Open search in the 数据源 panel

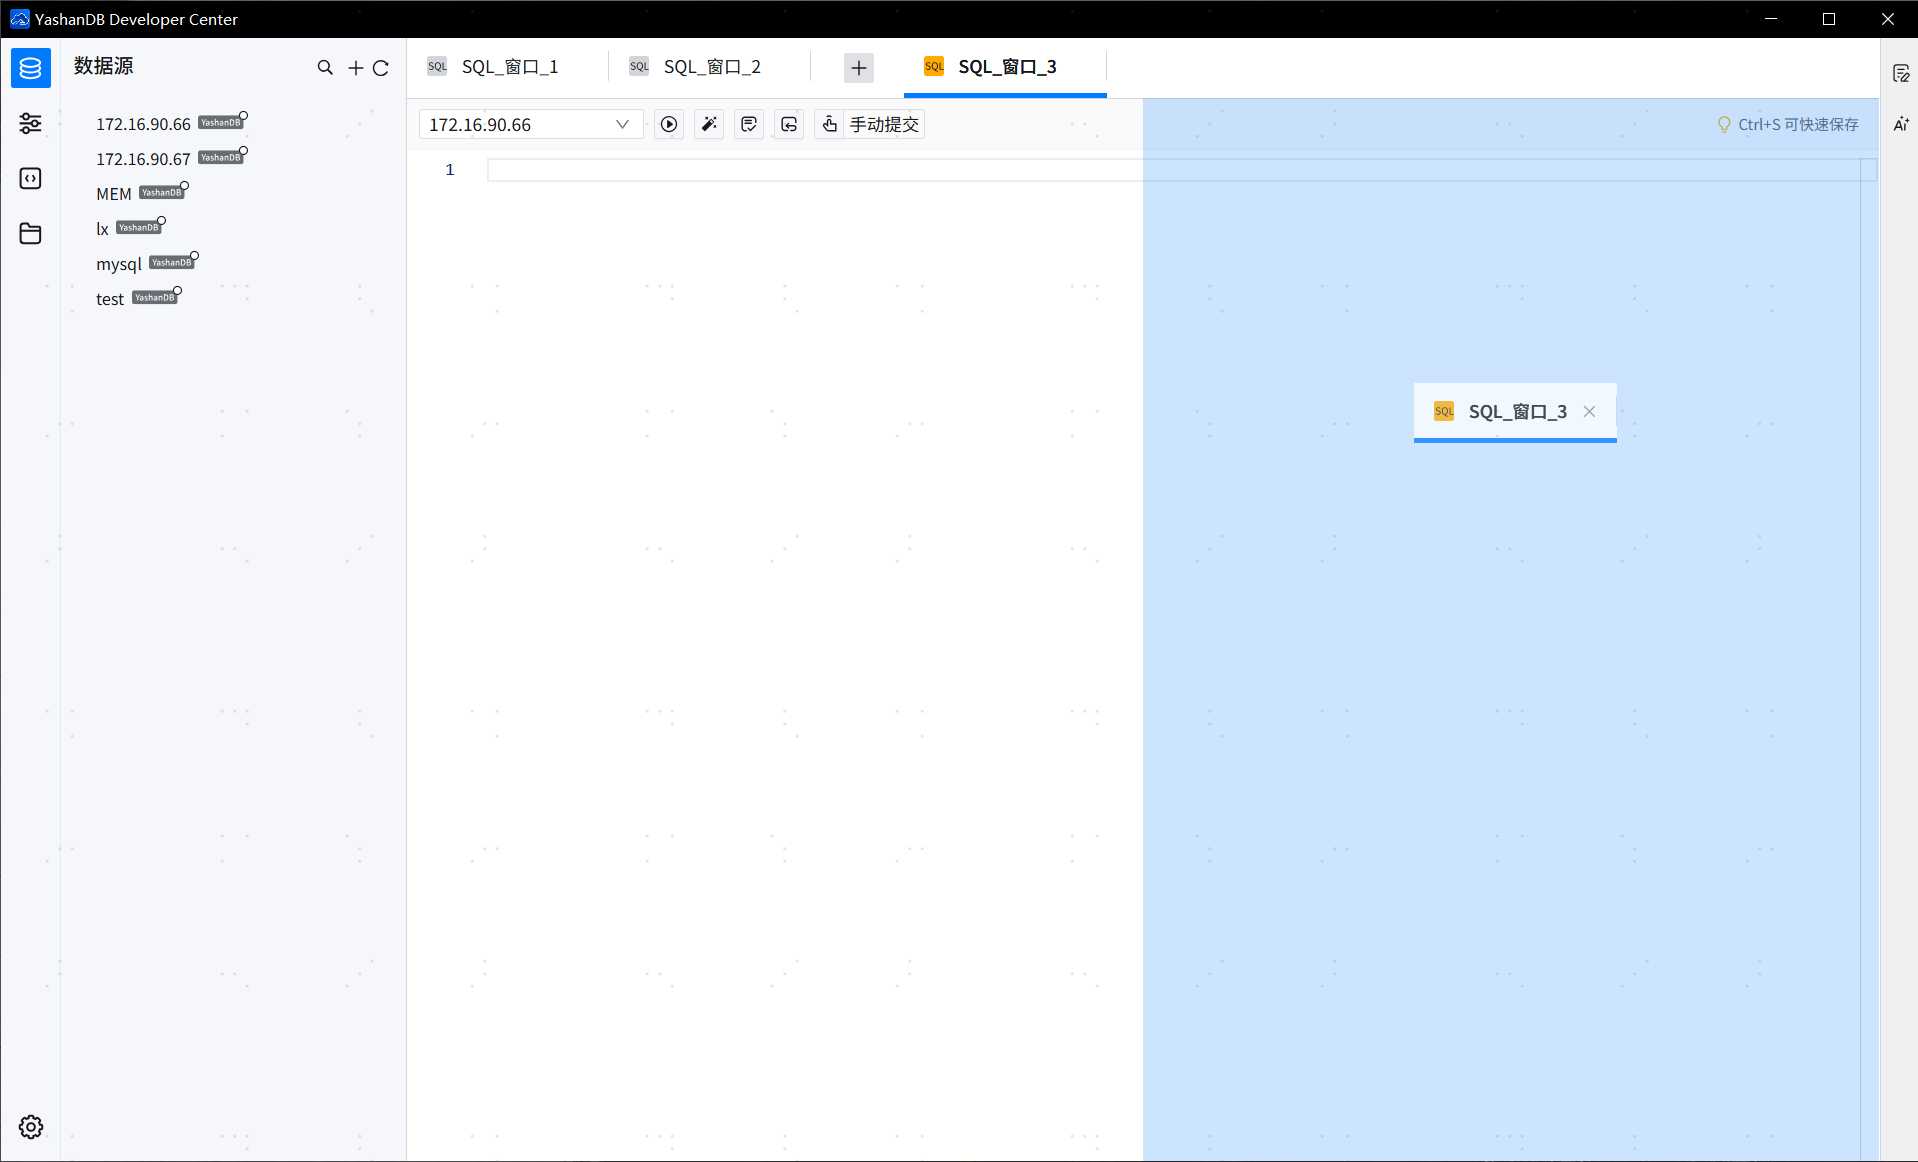pos(325,67)
